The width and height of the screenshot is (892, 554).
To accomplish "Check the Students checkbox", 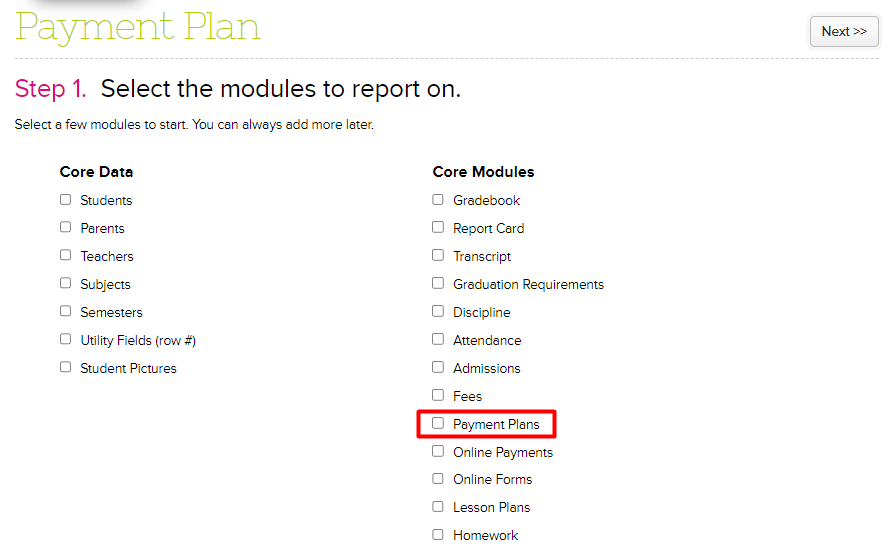I will point(66,200).
